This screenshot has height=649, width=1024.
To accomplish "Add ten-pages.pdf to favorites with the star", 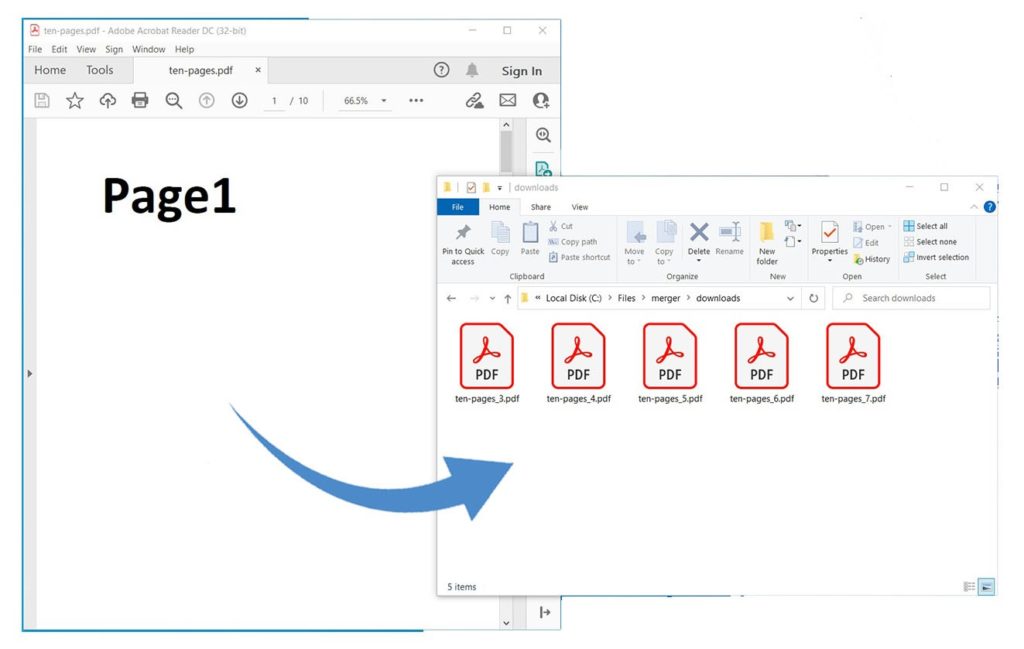I will click(x=74, y=101).
